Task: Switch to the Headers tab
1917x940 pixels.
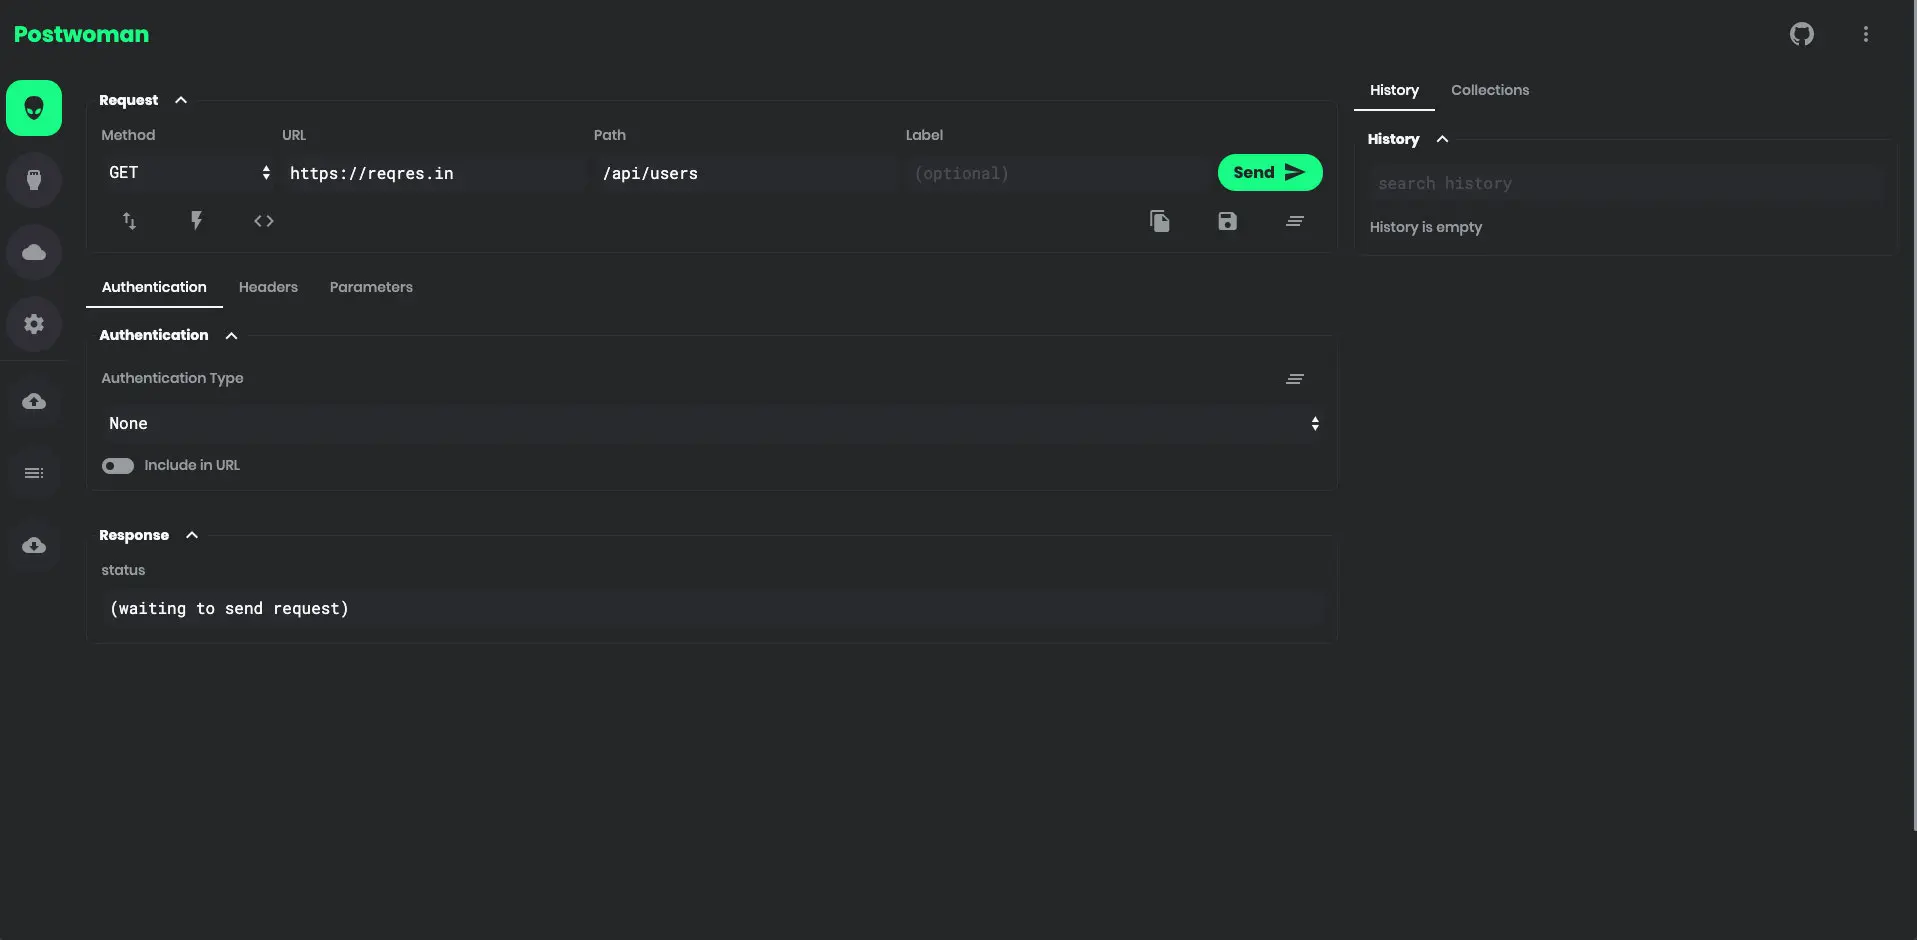Action: pos(268,287)
